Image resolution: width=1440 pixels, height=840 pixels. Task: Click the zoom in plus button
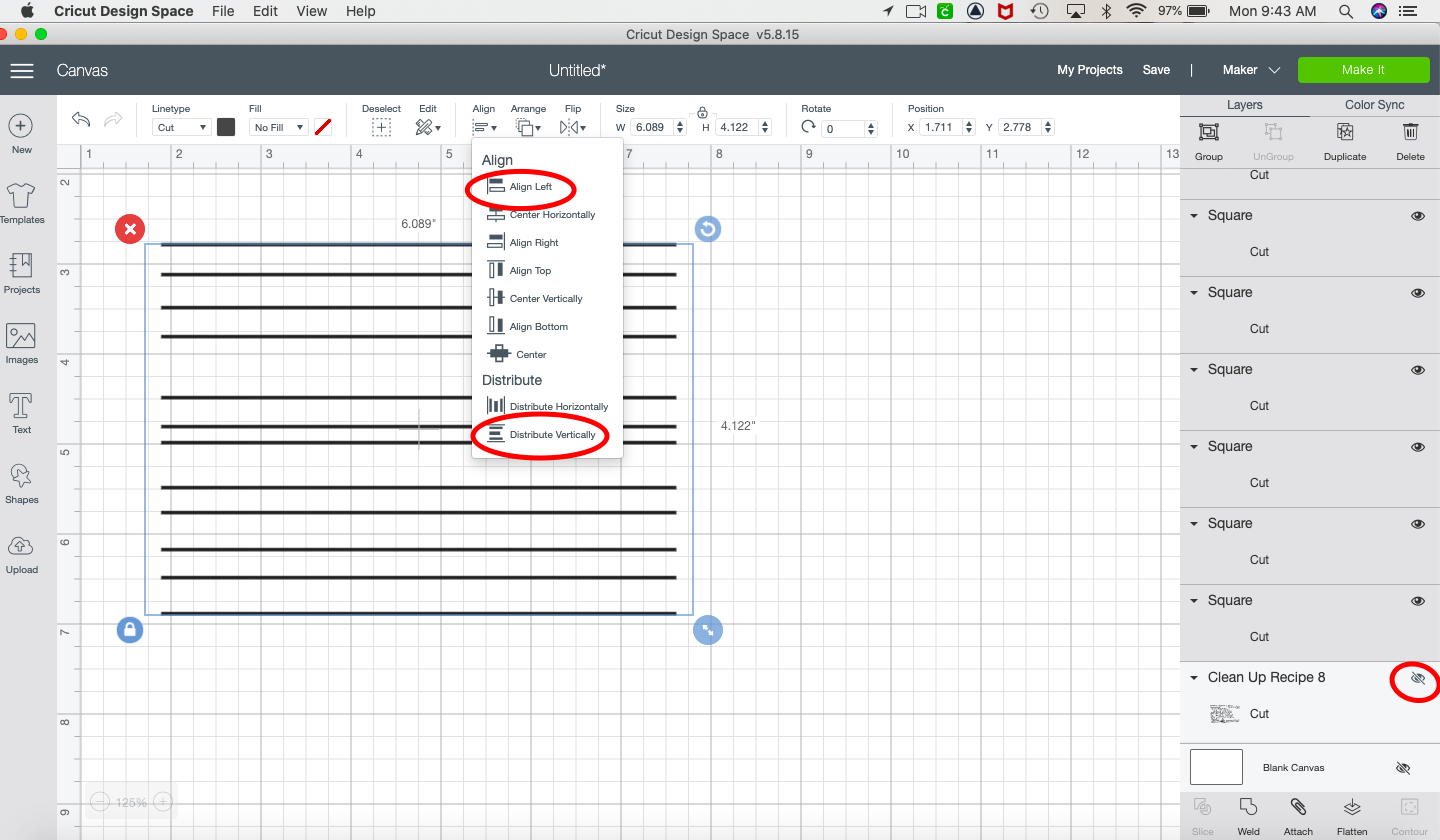click(163, 802)
